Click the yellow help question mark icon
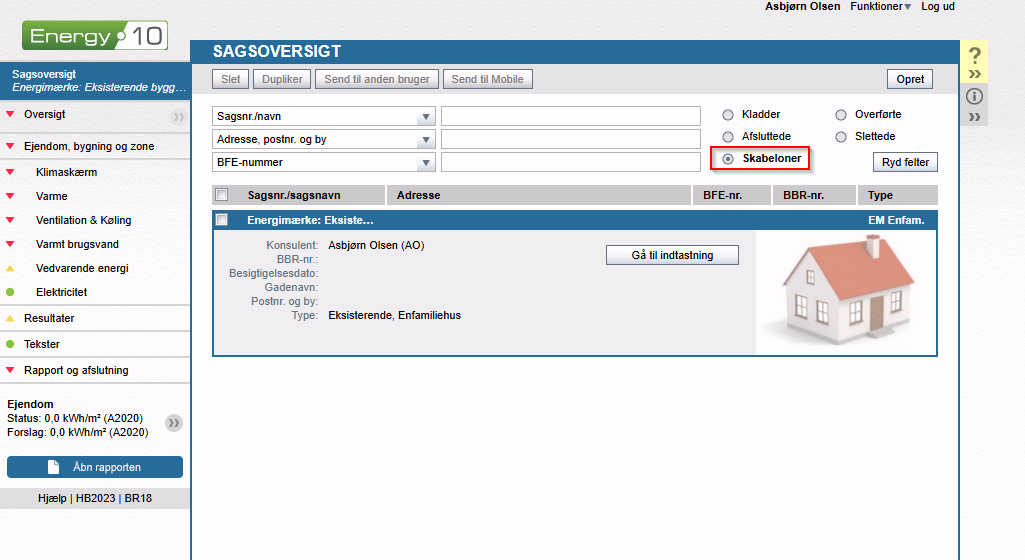1025x560 pixels. coord(975,56)
